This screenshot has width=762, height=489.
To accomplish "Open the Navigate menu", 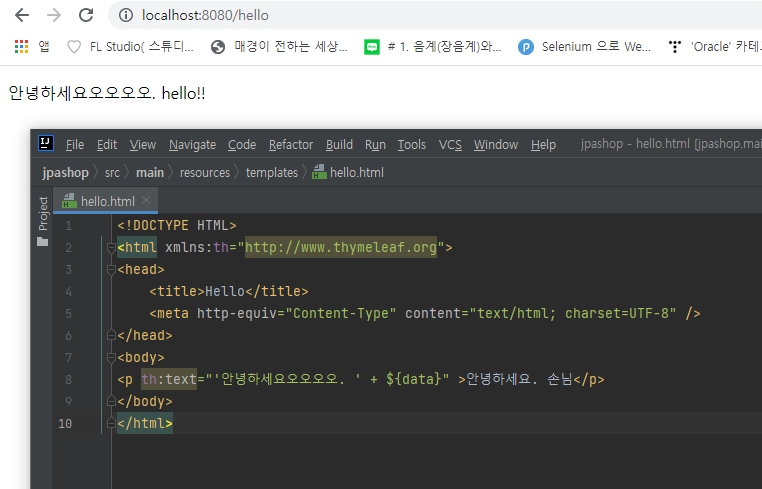I will pos(192,145).
